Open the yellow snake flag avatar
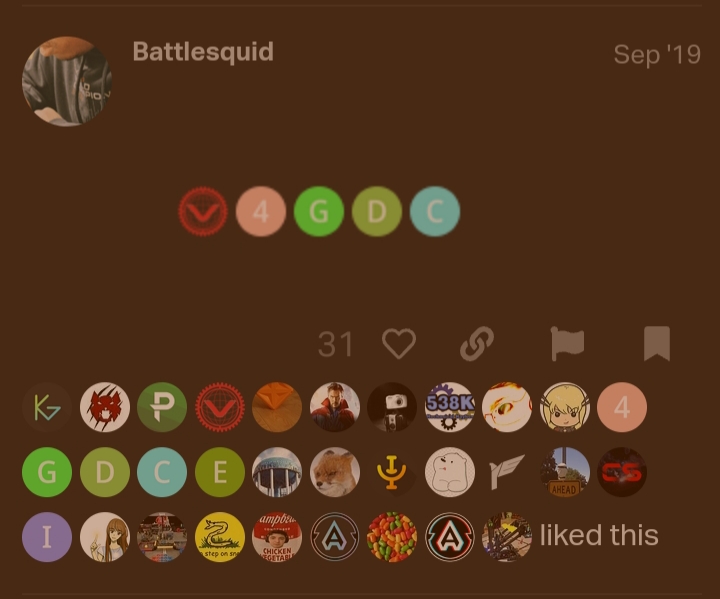720x599 pixels. pyautogui.click(x=219, y=537)
